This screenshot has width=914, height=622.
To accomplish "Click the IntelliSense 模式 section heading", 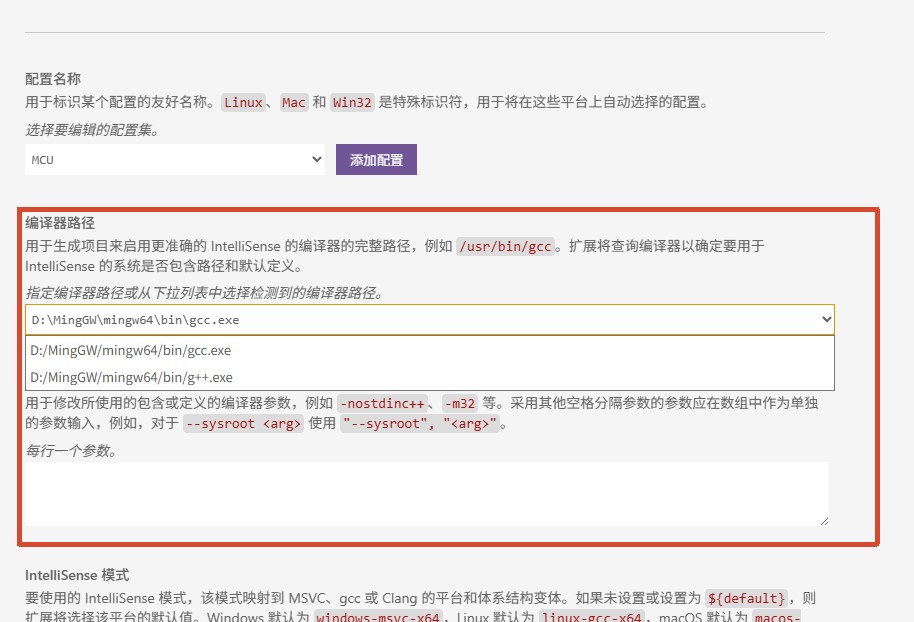I will tap(77, 575).
